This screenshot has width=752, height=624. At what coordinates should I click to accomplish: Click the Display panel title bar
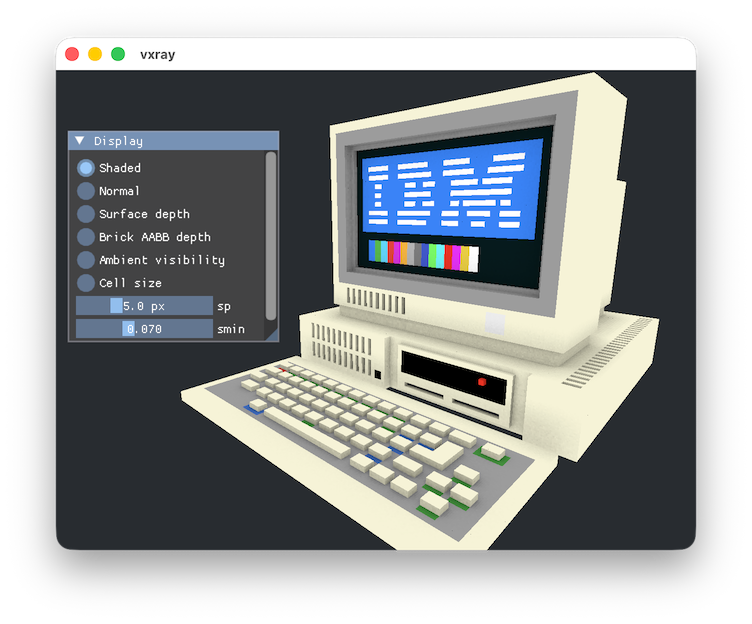click(x=174, y=141)
